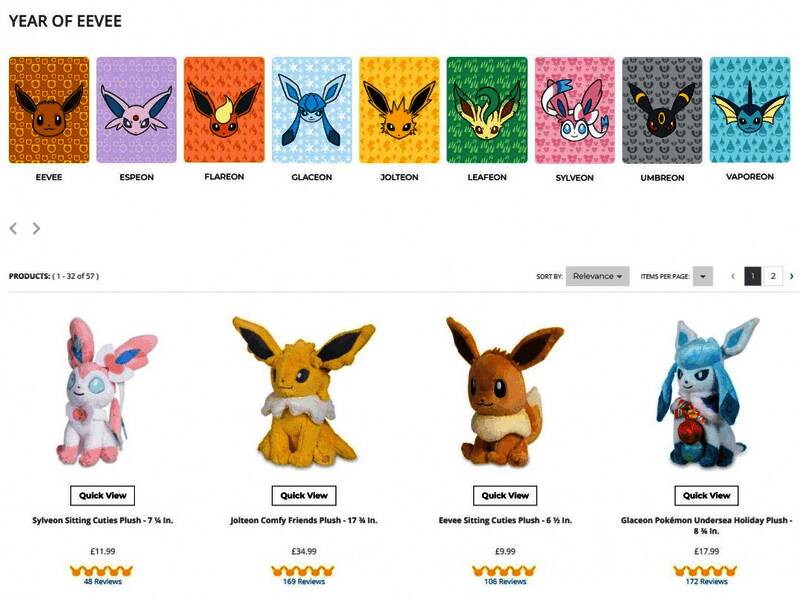The height and width of the screenshot is (601, 800).
Task: Open the Eevee Sitting Cuties Plush title
Action: pos(505,520)
